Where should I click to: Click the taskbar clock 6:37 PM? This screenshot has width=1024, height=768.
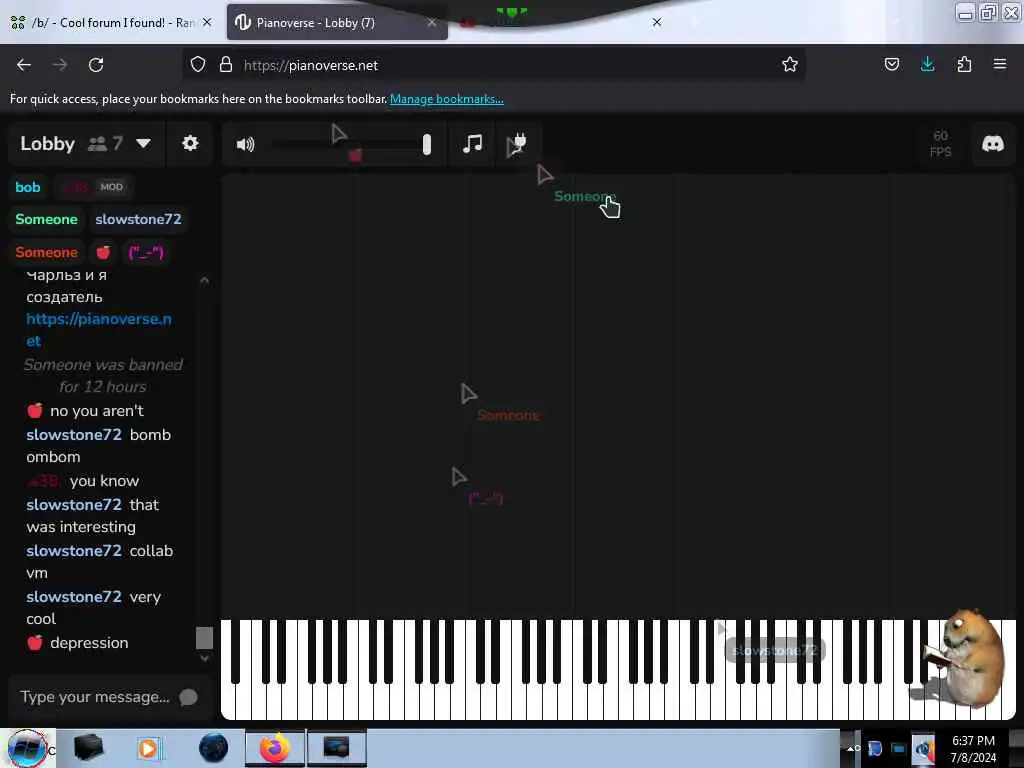[973, 741]
